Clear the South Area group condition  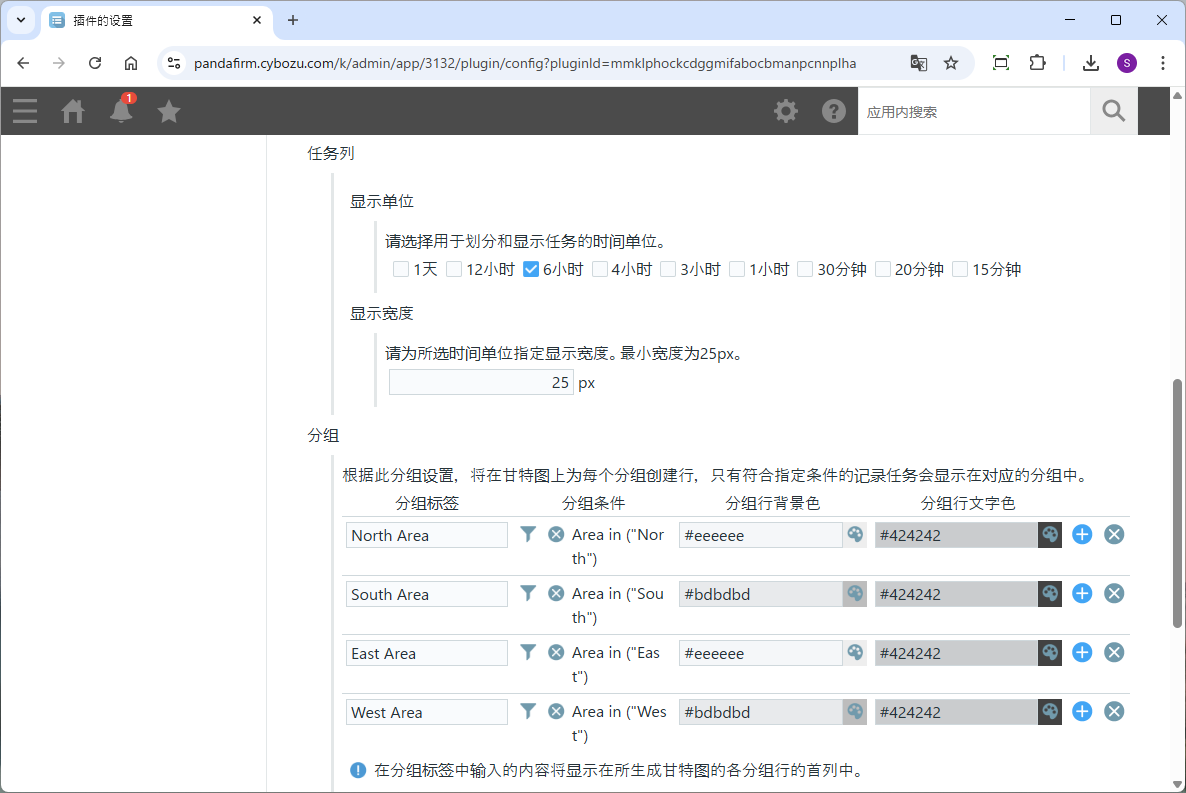pyautogui.click(x=556, y=594)
